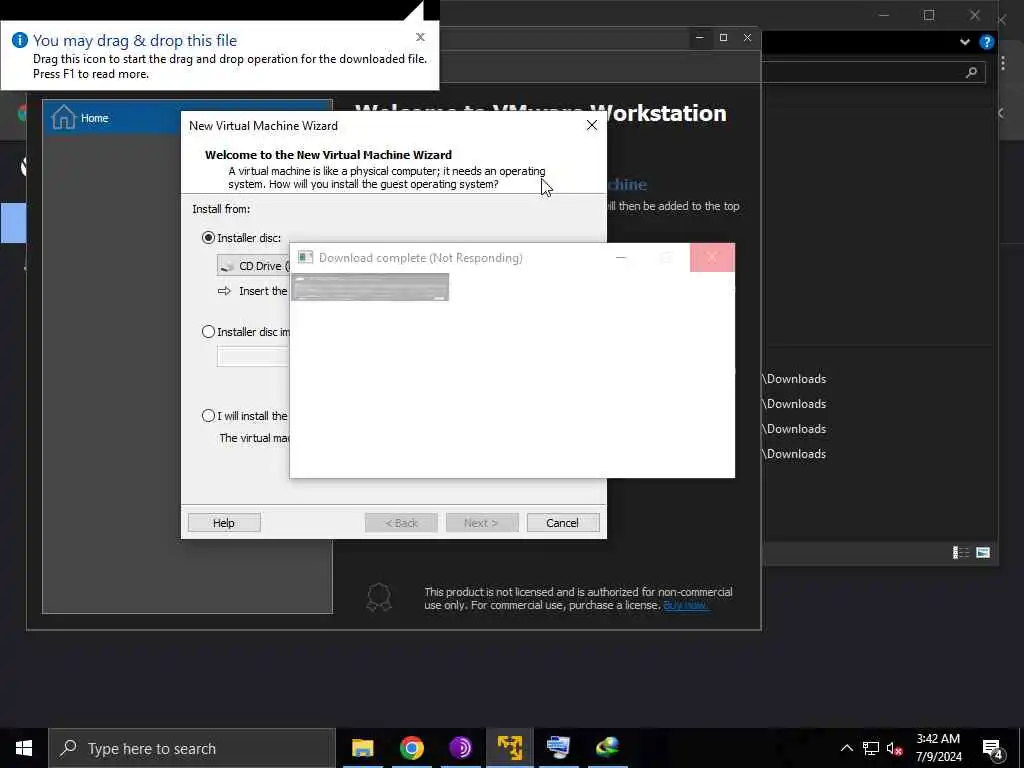Show hidden system tray icons
This screenshot has height=768, width=1024.
click(846, 748)
